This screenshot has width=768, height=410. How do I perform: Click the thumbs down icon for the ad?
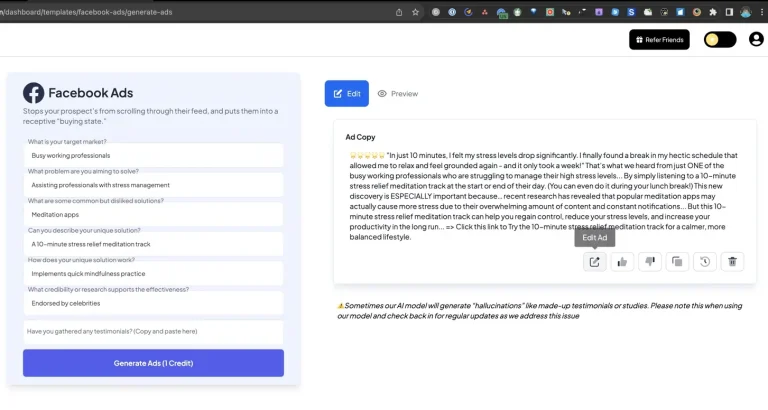click(x=650, y=261)
